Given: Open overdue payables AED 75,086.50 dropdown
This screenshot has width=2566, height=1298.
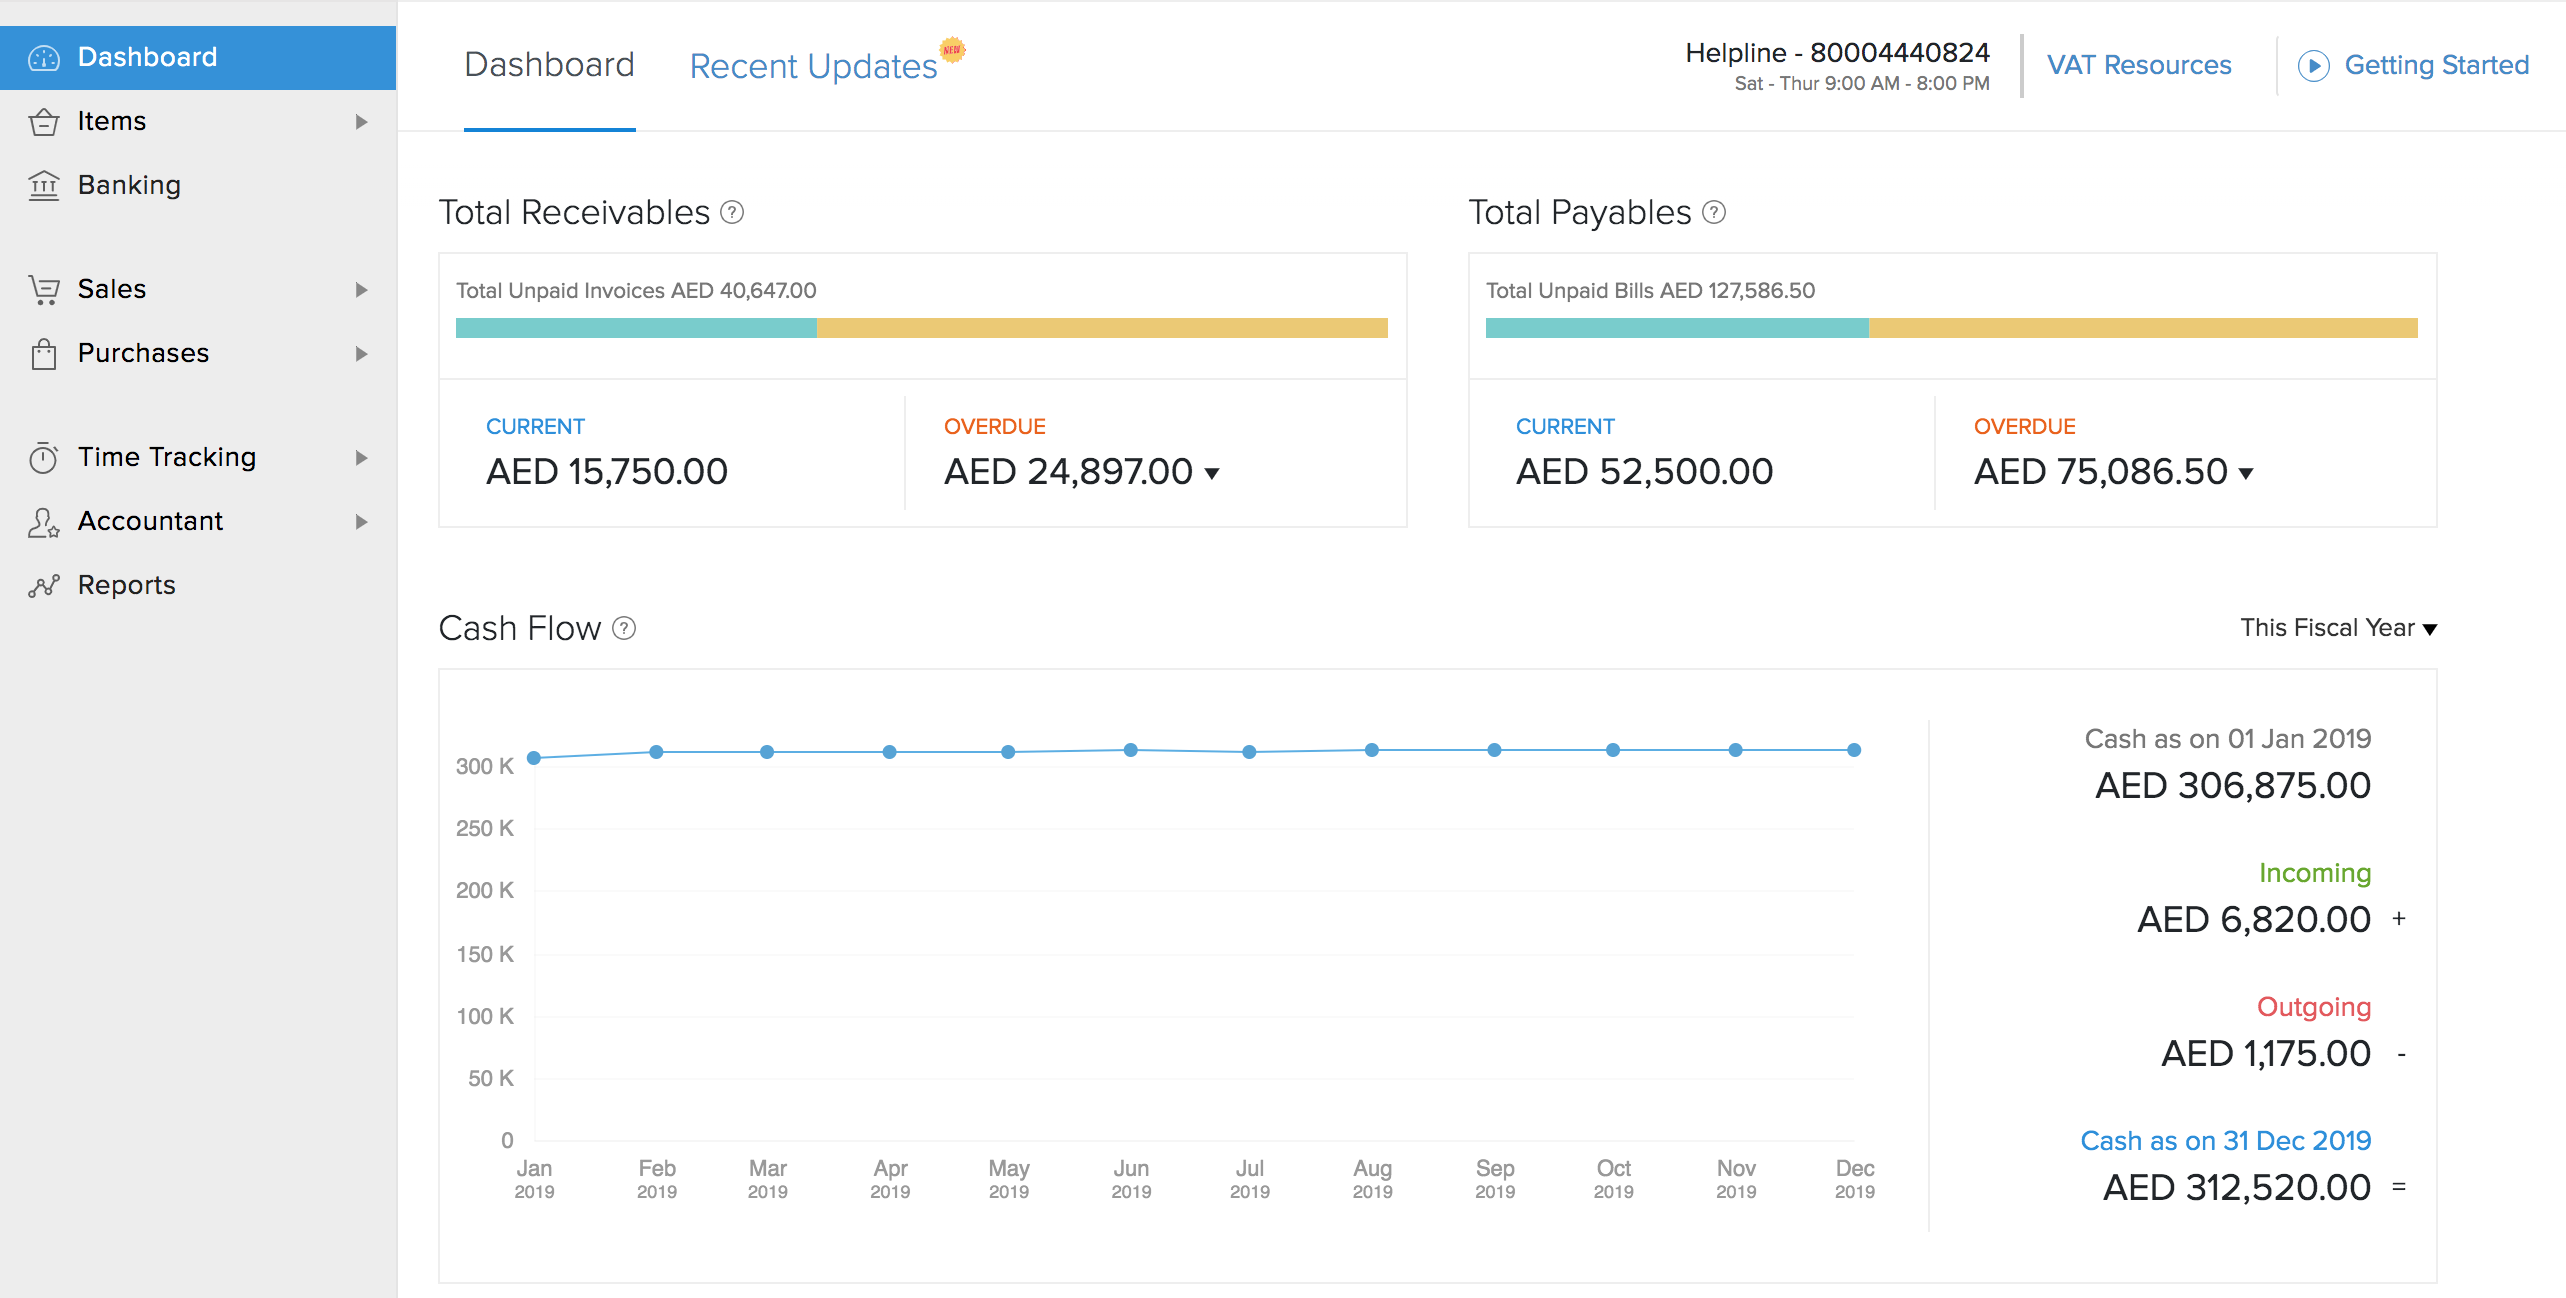Looking at the screenshot, I should [2246, 474].
